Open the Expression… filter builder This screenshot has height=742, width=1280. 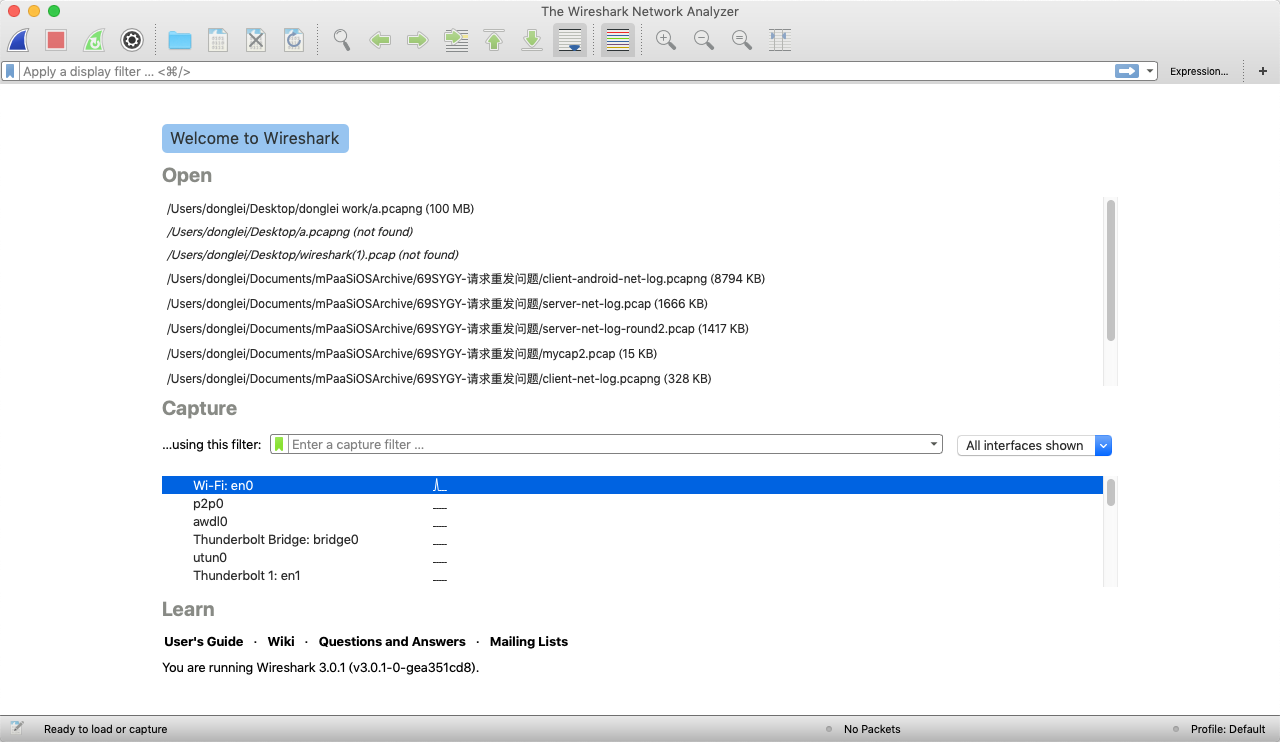pyautogui.click(x=1199, y=71)
